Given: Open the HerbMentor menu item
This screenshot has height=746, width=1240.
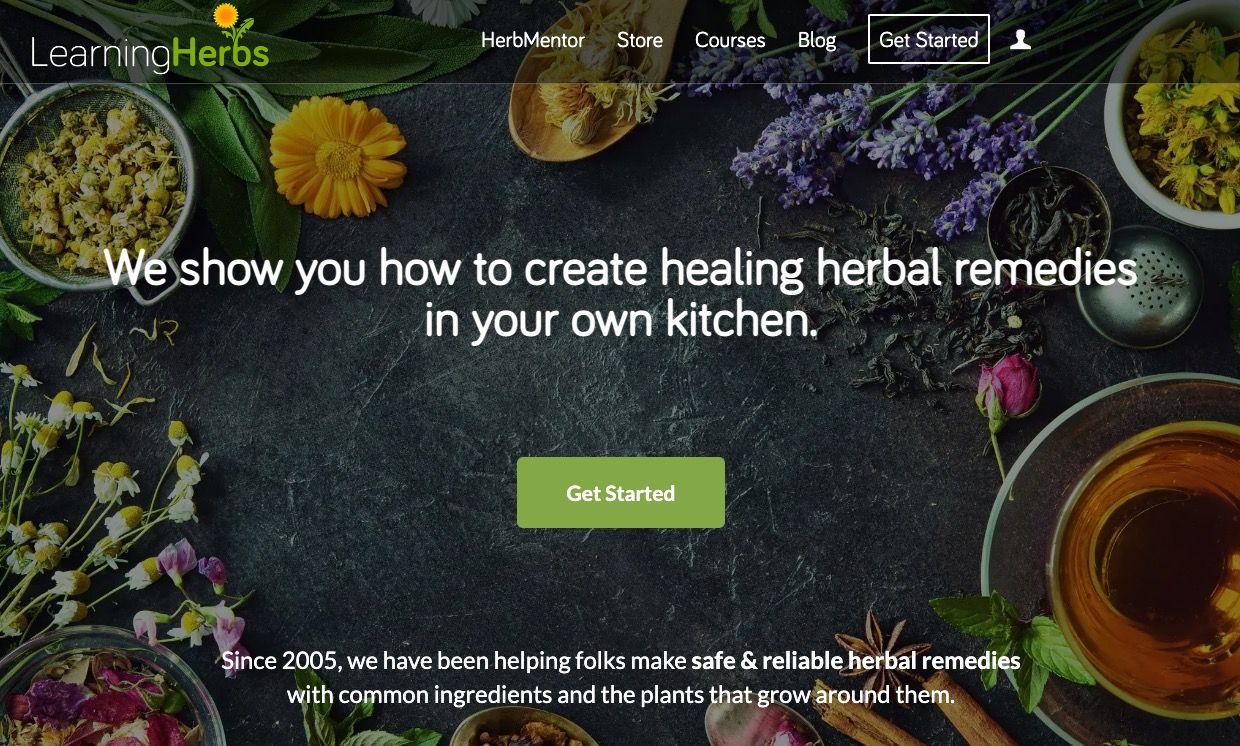Looking at the screenshot, I should tap(533, 40).
